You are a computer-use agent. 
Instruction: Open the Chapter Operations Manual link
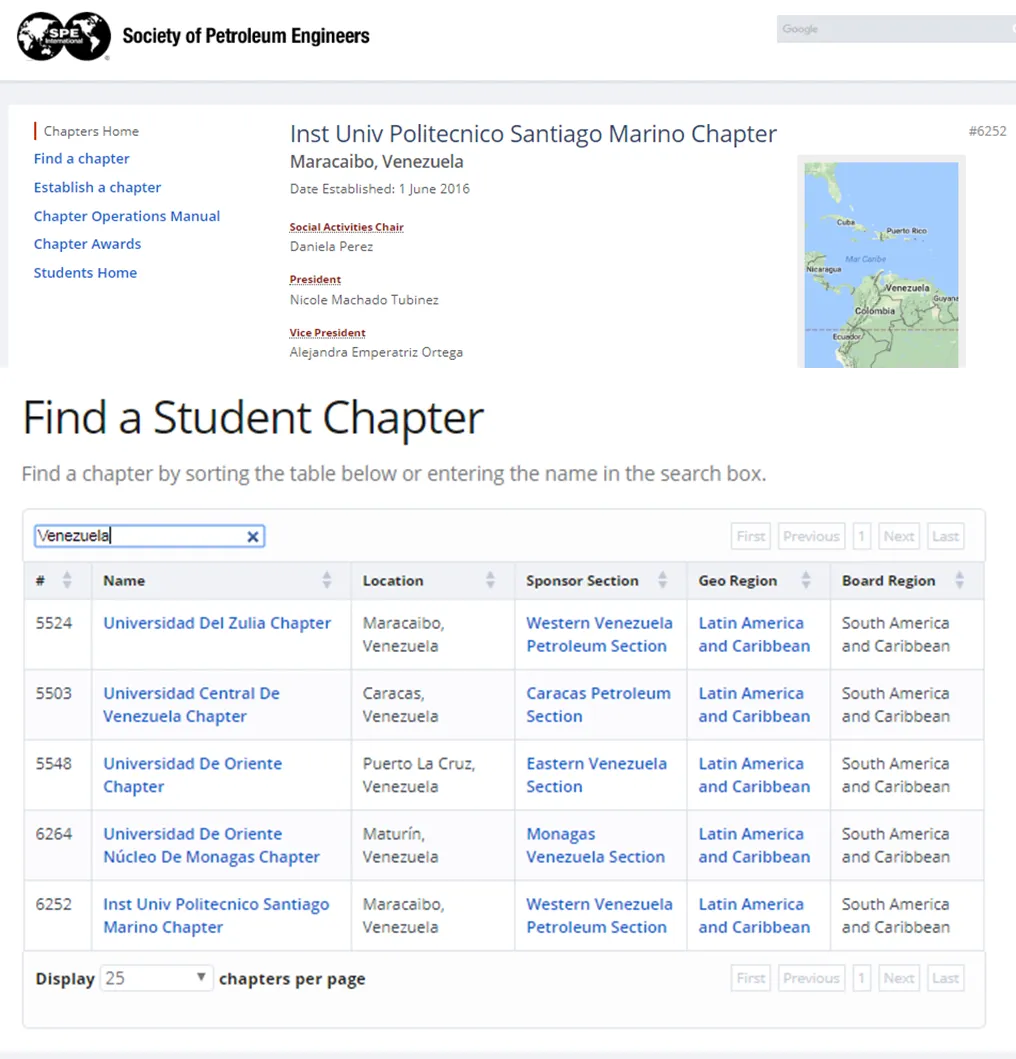click(x=127, y=216)
